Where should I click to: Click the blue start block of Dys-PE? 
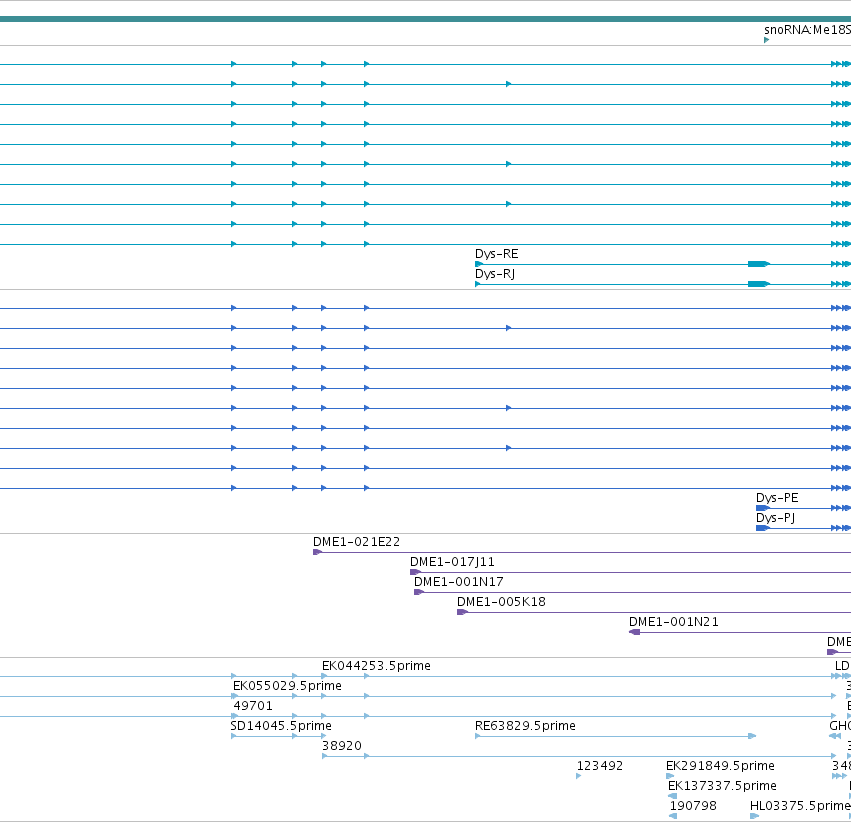[x=763, y=508]
